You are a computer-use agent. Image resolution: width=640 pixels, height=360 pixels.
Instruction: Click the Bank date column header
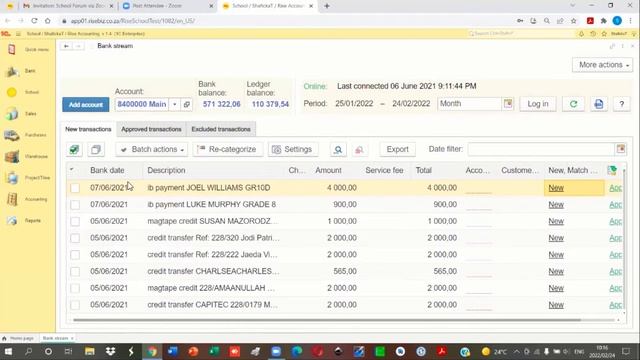coord(107,170)
